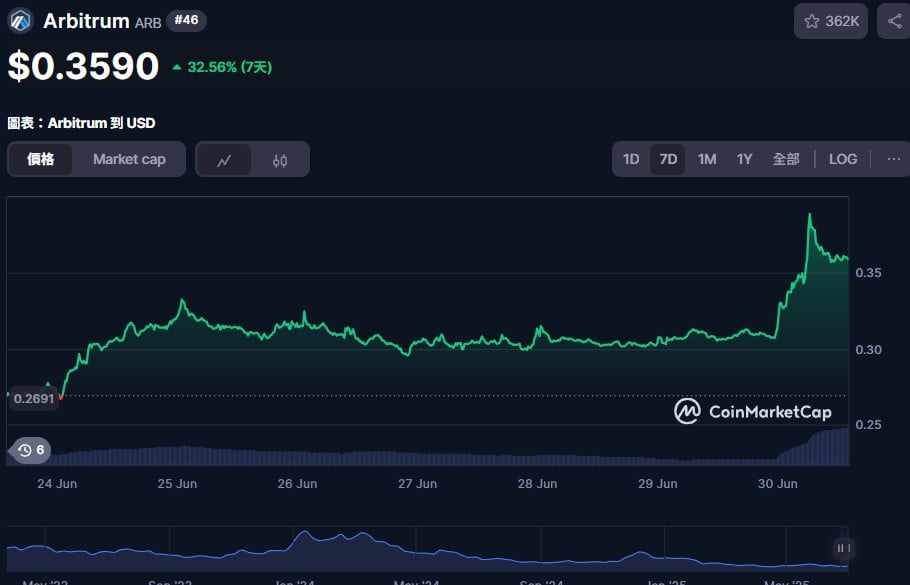Select the 1D timeframe tab

(x=631, y=159)
